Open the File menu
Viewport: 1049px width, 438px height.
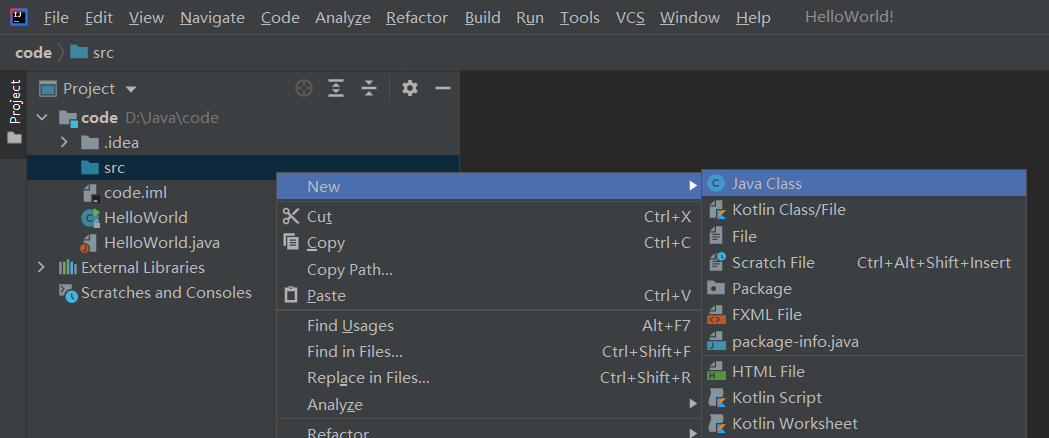pyautogui.click(x=57, y=17)
